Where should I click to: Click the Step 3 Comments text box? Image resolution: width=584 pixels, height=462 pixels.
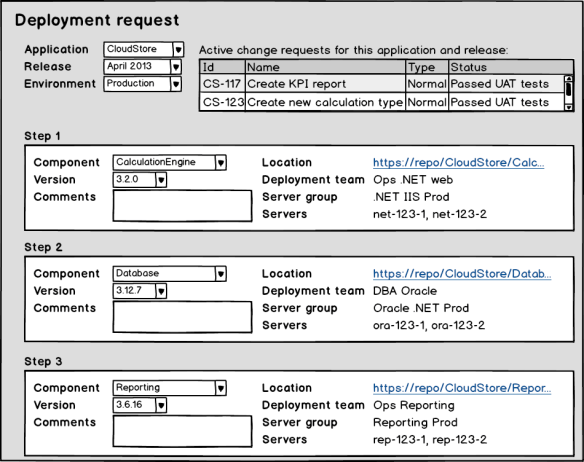click(x=182, y=431)
